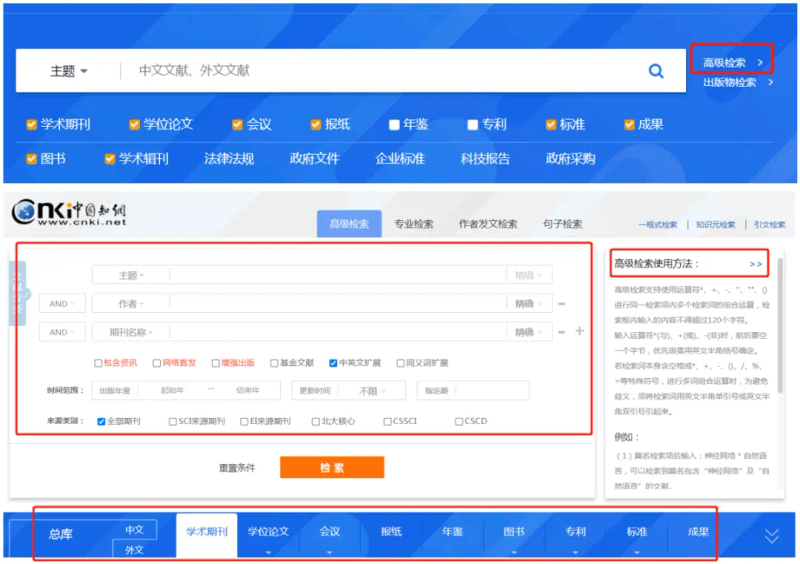Click the magnifier search icon
The image size is (800, 564).
coord(656,71)
